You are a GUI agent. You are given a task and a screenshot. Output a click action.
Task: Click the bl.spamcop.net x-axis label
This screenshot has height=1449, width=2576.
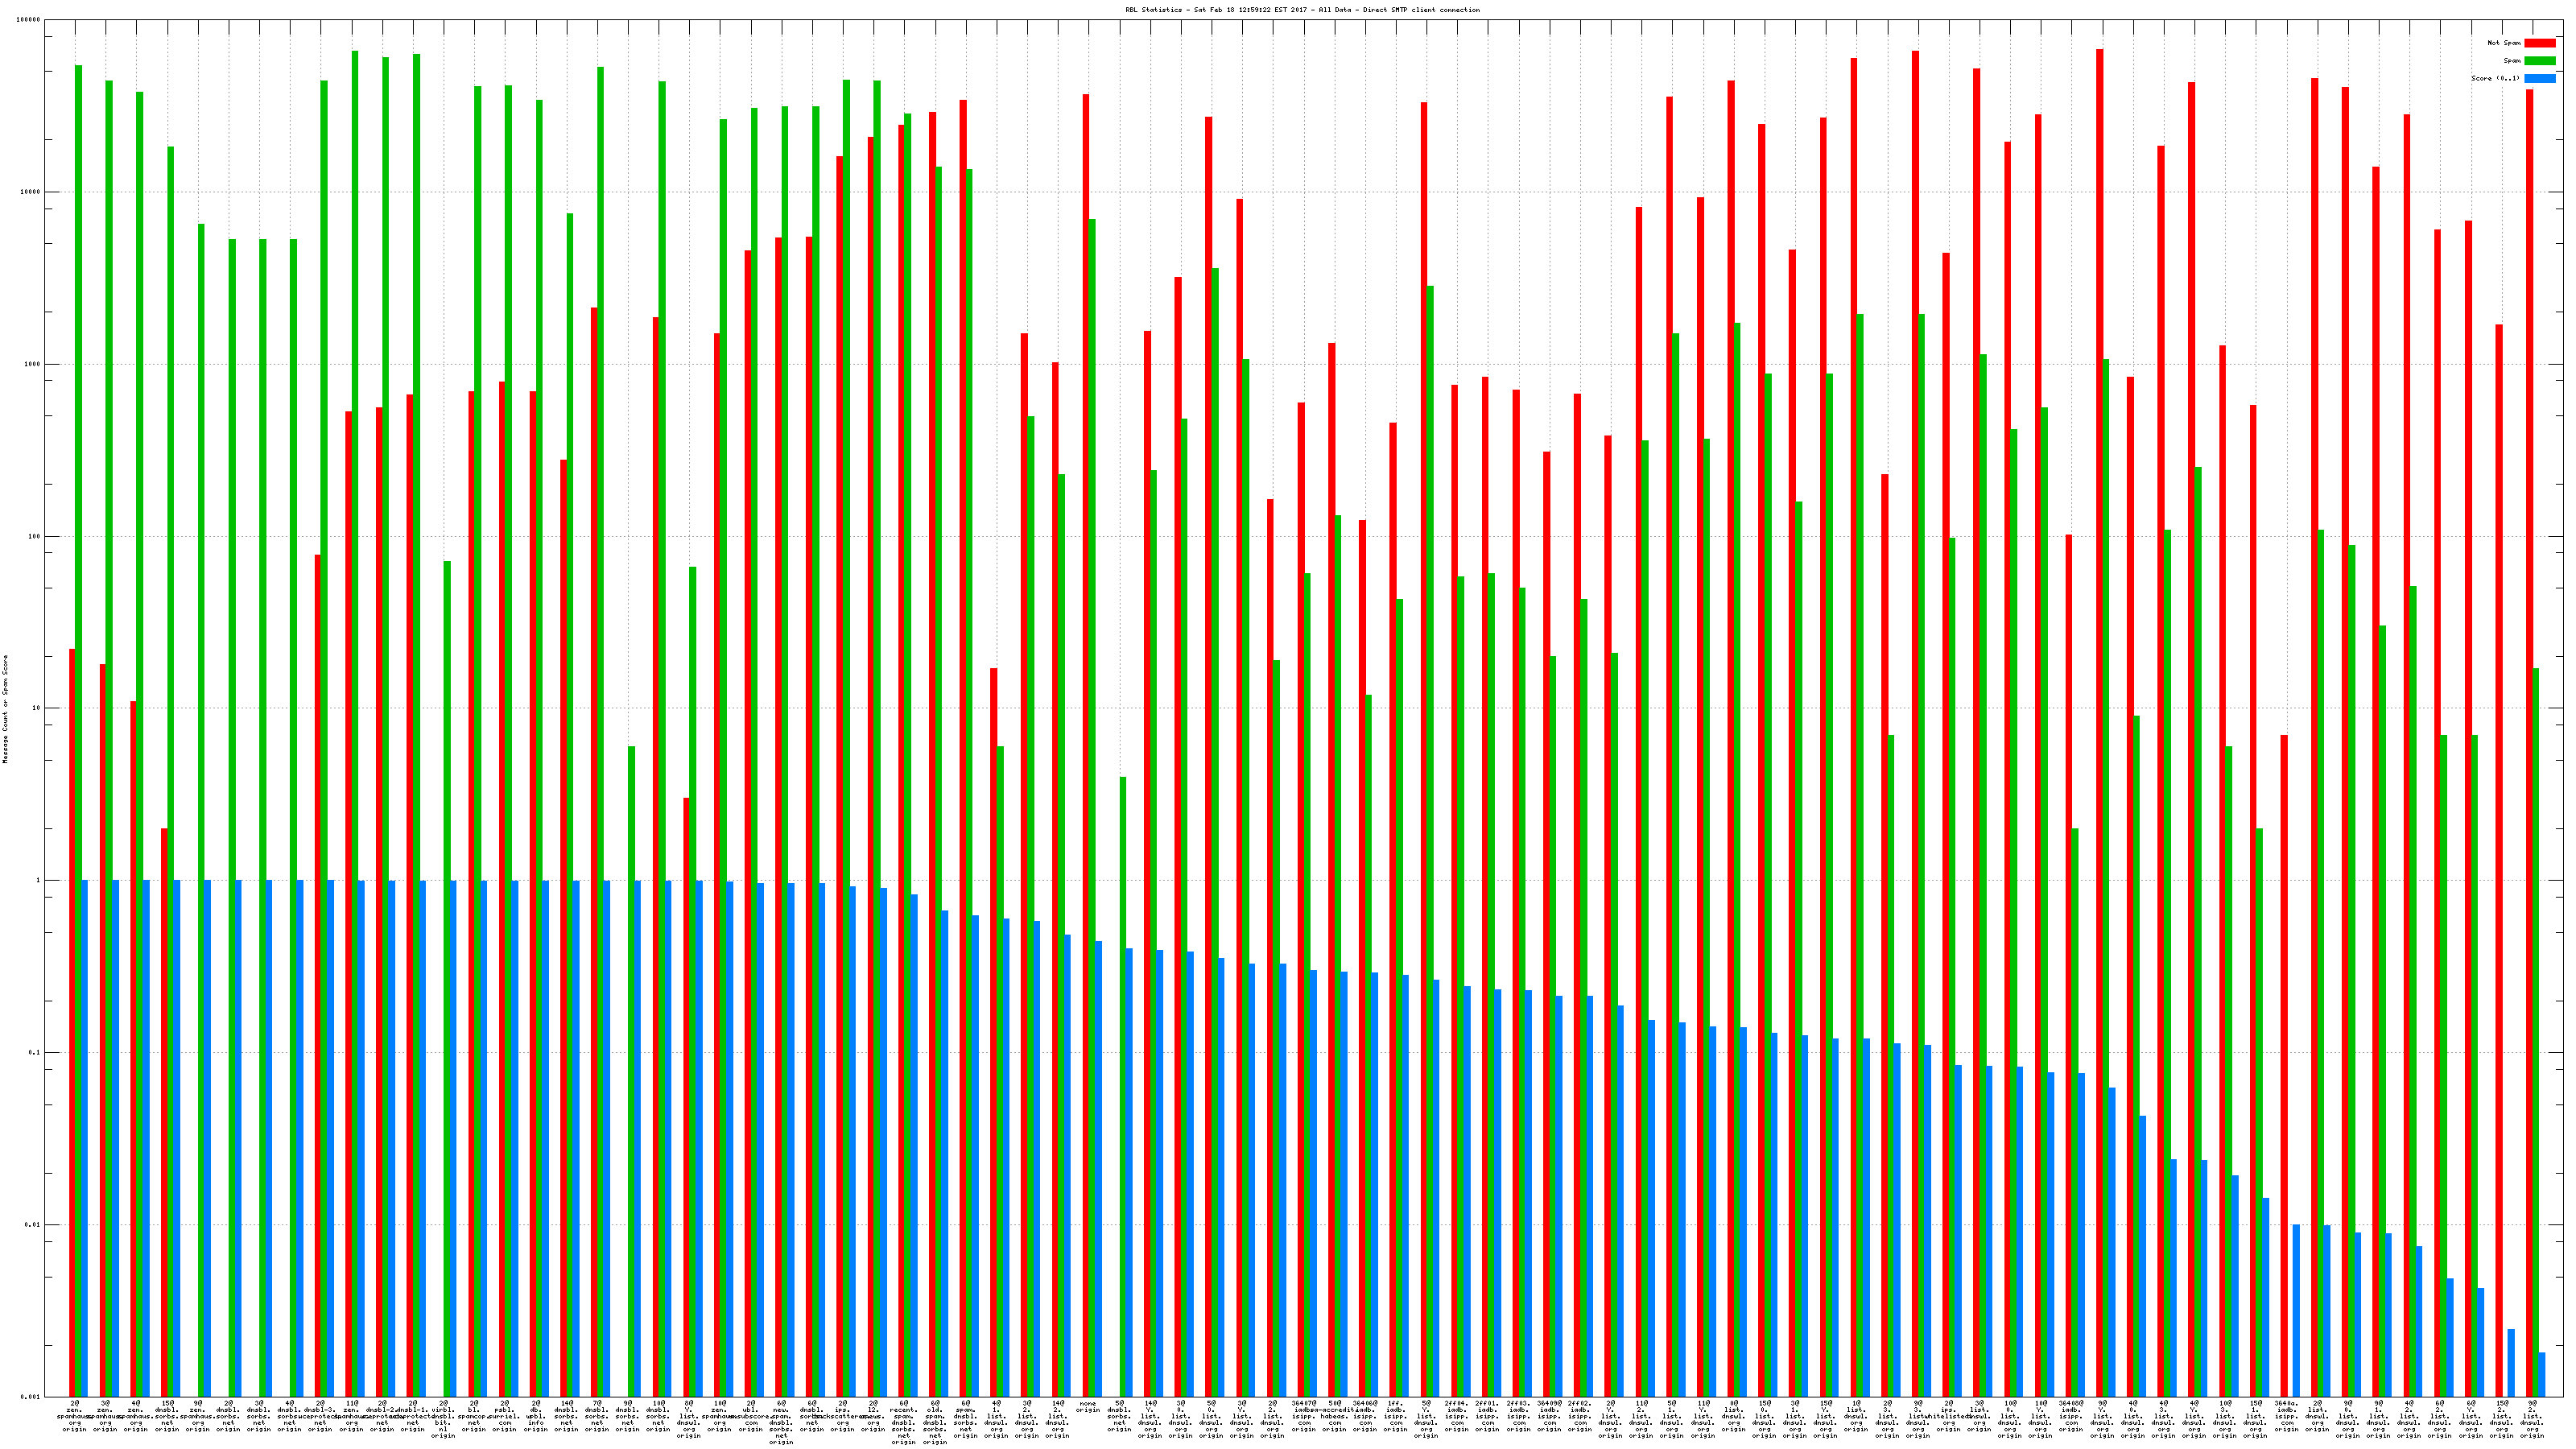click(474, 1417)
